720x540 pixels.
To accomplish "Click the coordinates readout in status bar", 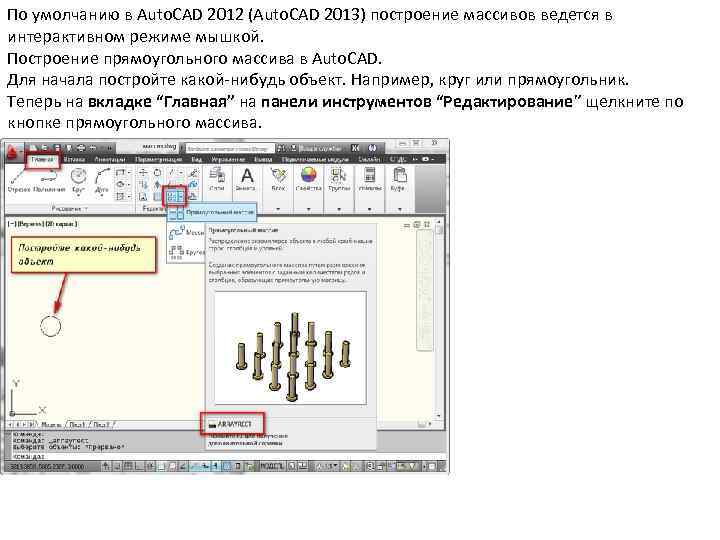I will point(48,467).
